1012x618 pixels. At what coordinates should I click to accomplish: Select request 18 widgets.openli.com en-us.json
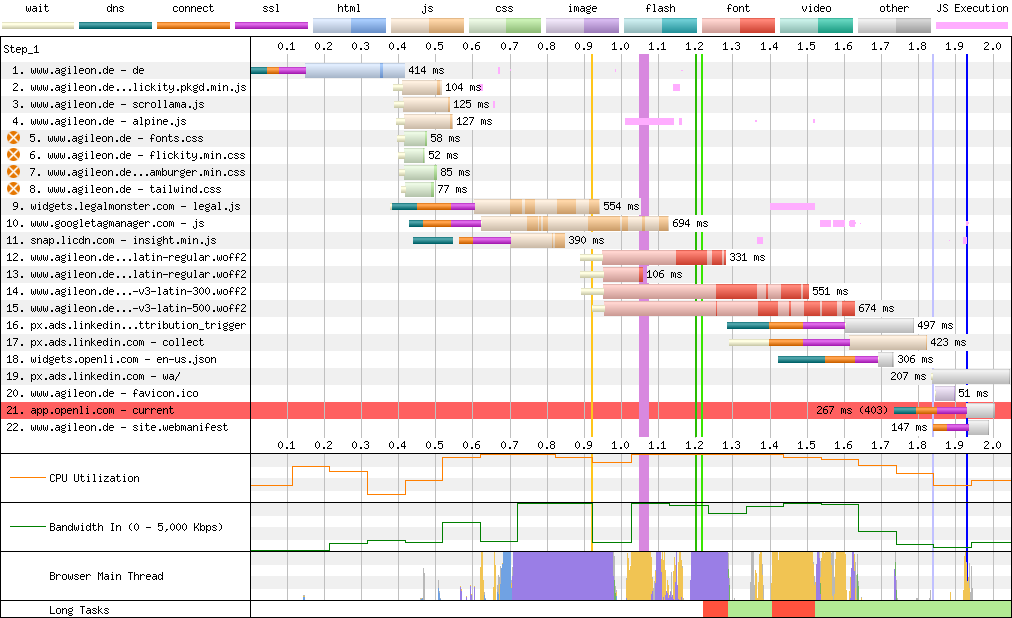(111, 359)
